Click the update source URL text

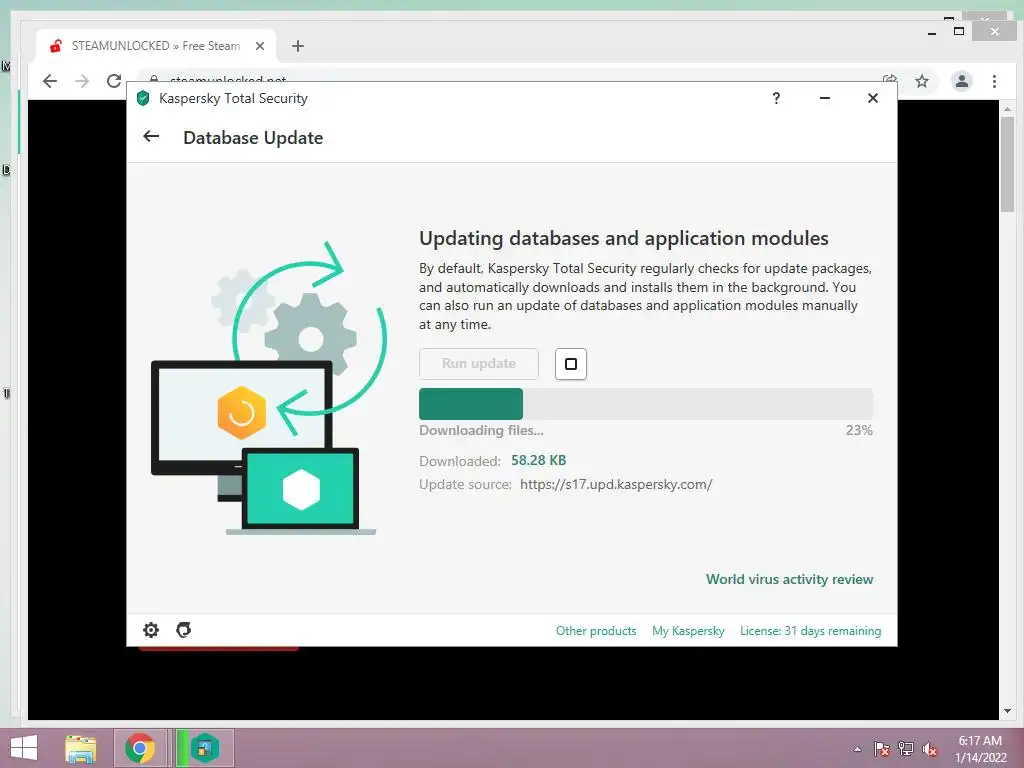[x=616, y=485]
